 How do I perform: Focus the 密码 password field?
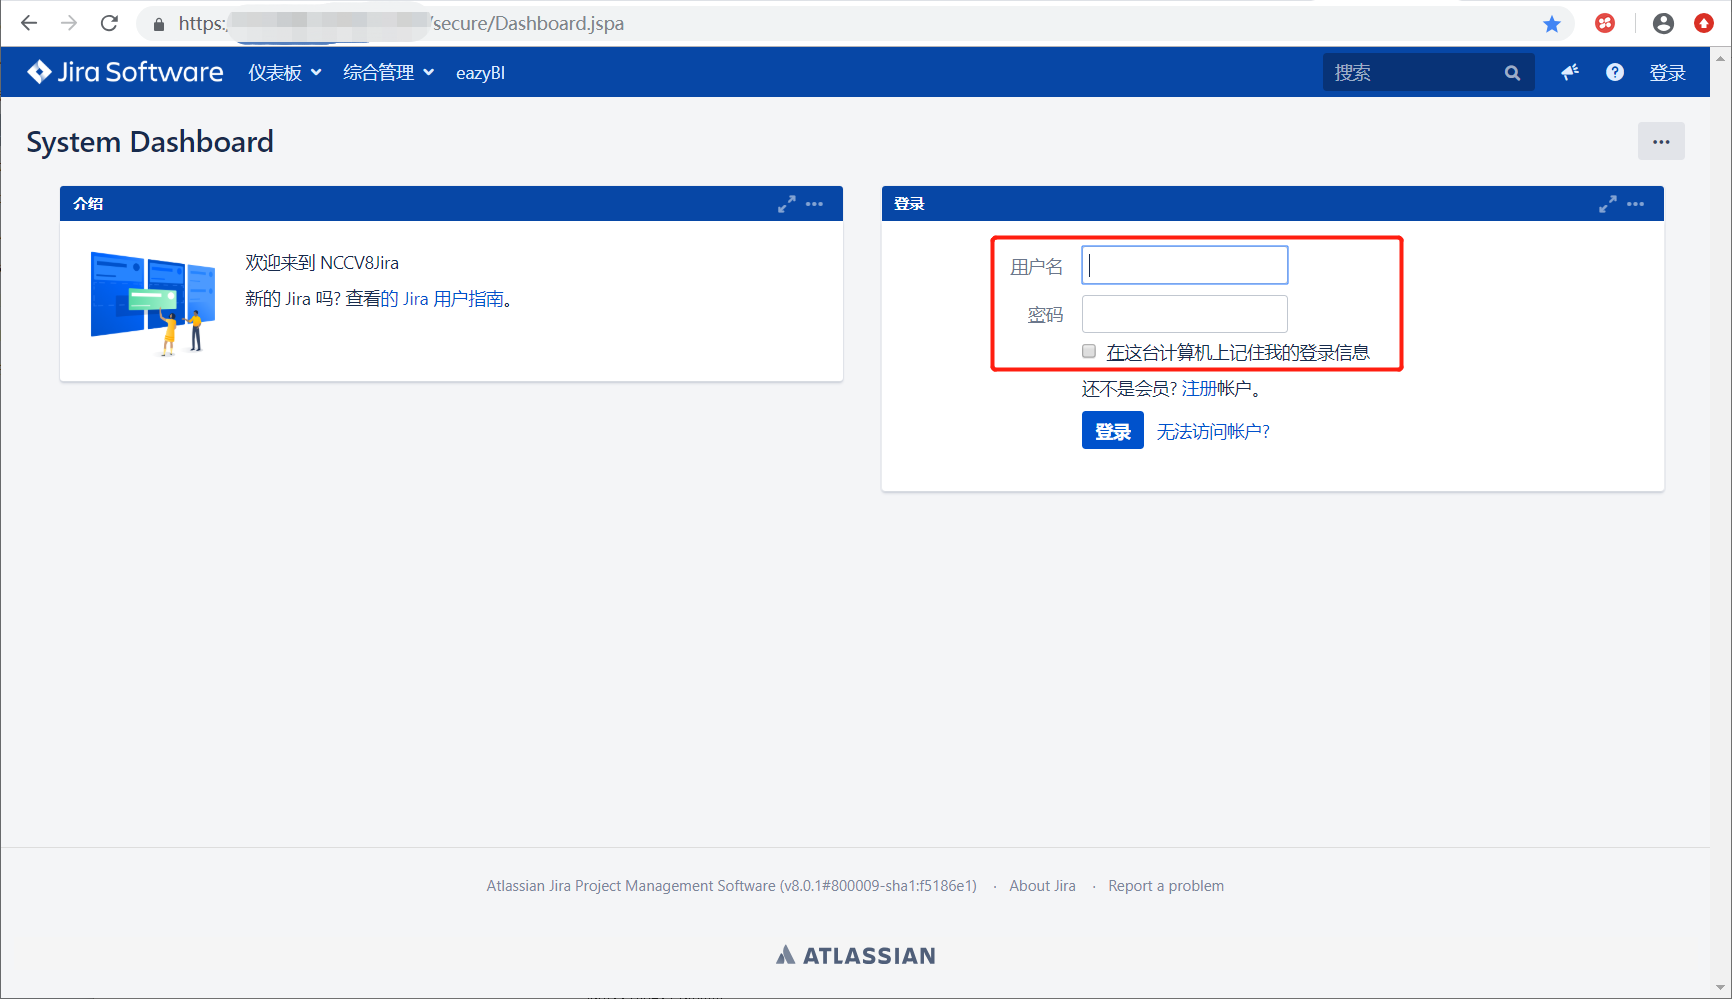1185,314
